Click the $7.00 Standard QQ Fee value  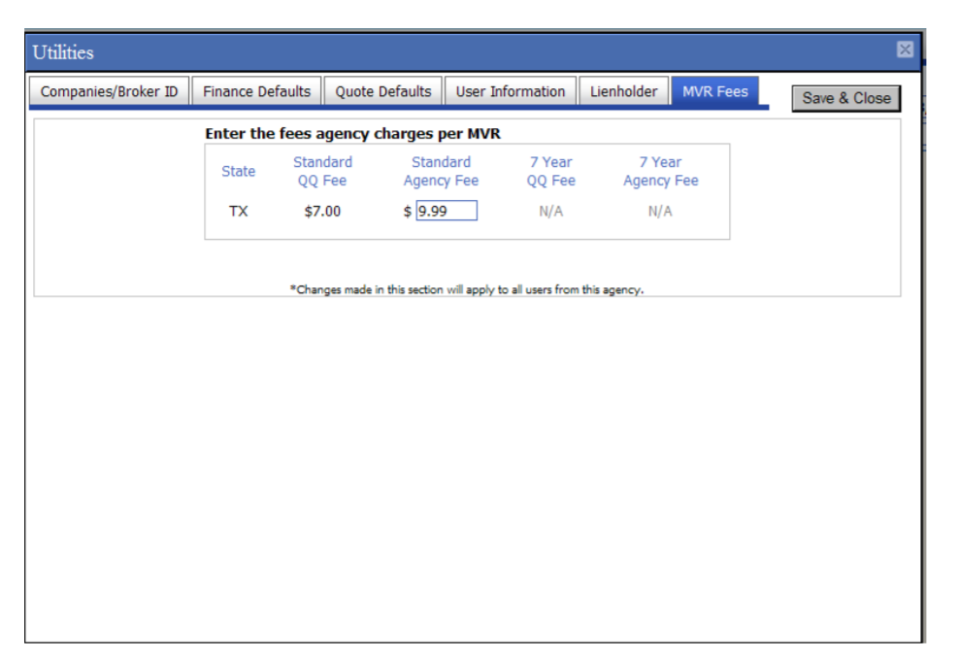pyautogui.click(x=322, y=211)
